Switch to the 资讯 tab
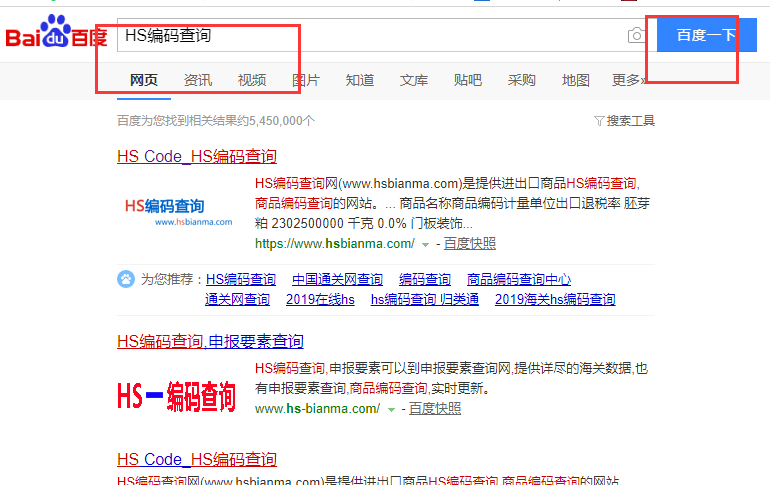The width and height of the screenshot is (770, 485). [197, 80]
